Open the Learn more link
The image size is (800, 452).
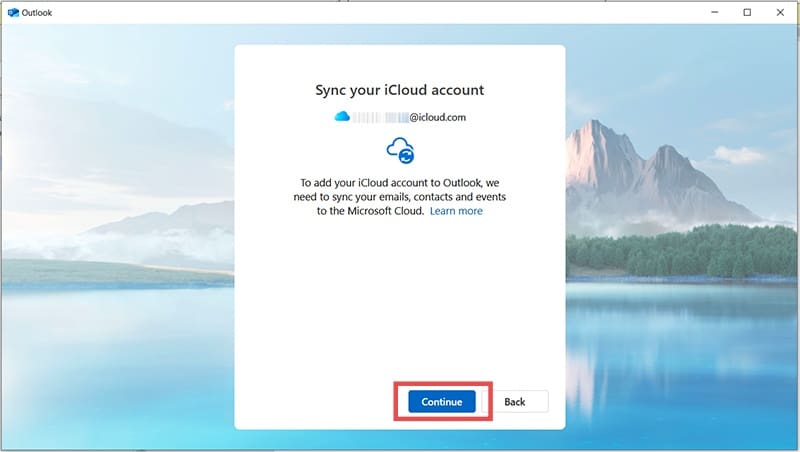(456, 211)
